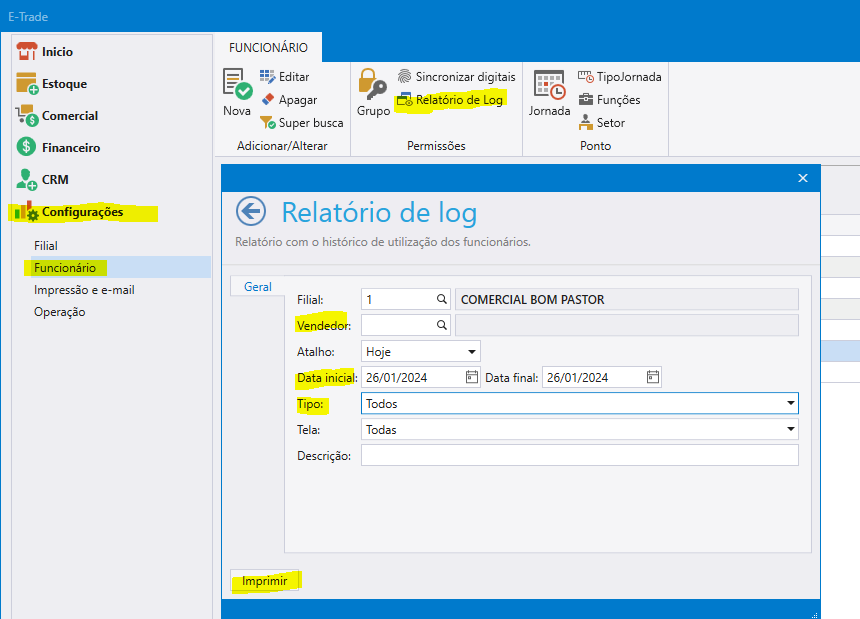860x619 pixels.
Task: Expand the Tela dropdown showing Todas
Action: pos(790,430)
